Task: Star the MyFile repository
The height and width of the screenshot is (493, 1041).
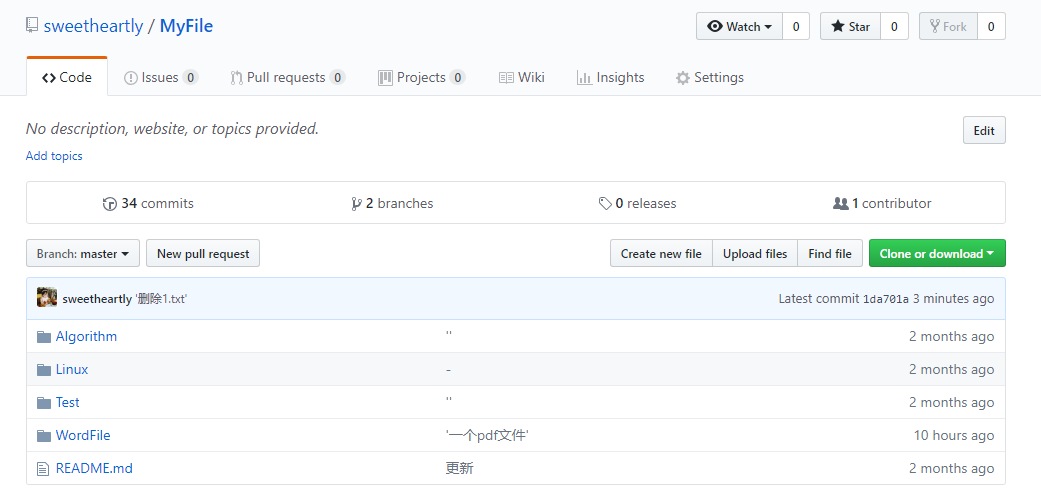Action: pos(850,27)
